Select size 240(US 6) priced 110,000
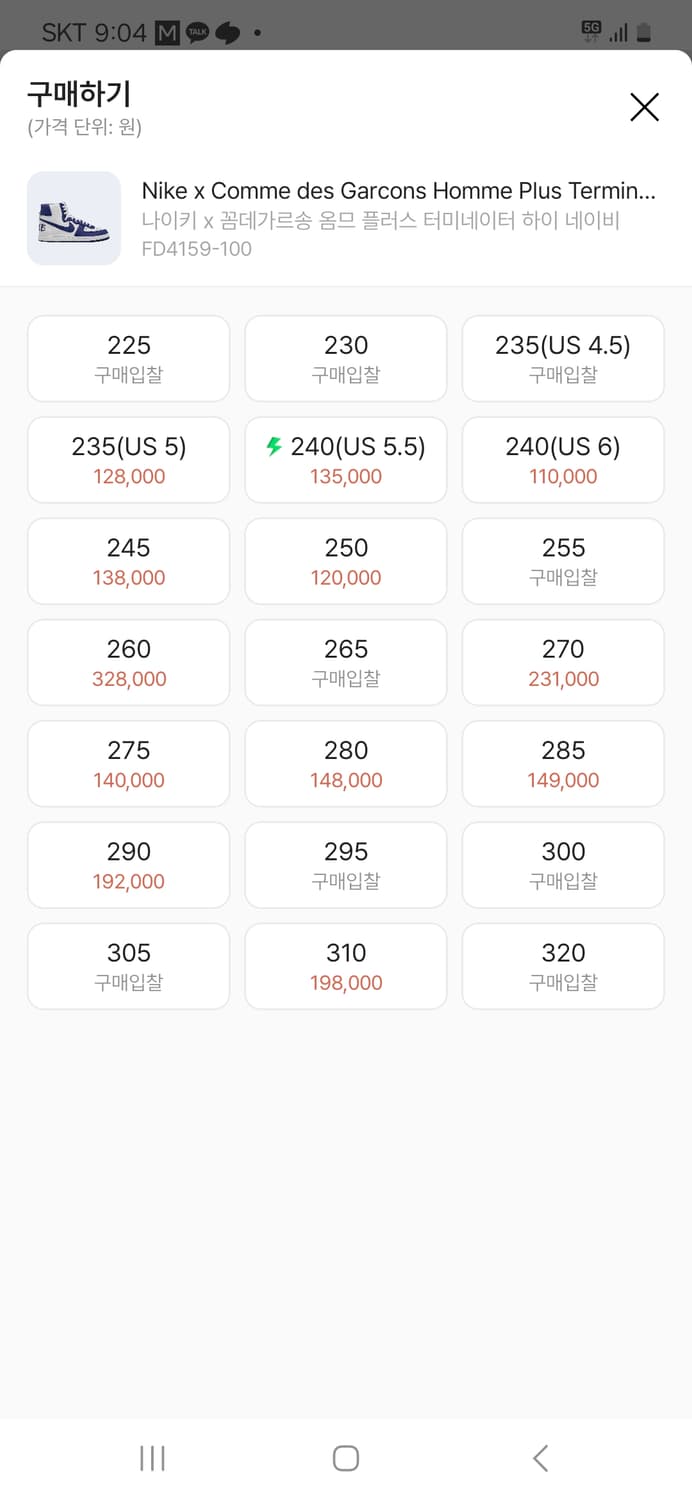This screenshot has height=1500, width=692. [563, 460]
